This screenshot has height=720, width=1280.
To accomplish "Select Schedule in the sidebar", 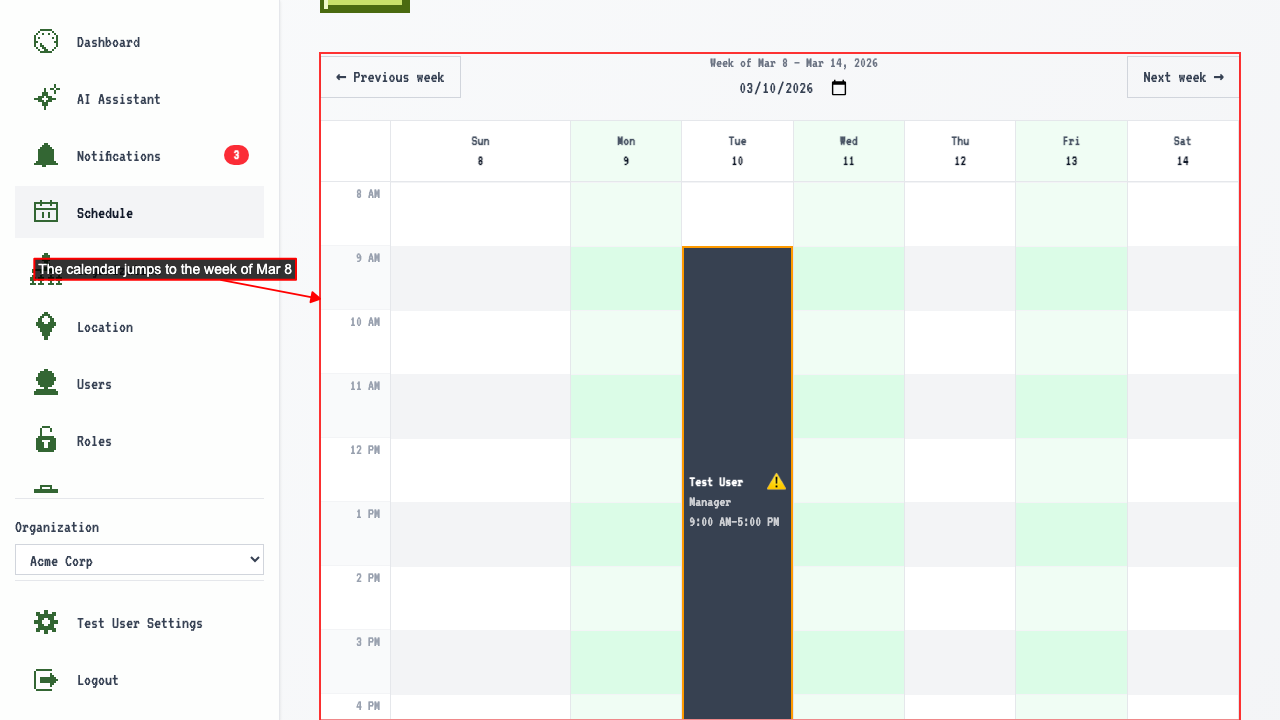I will coord(139,212).
